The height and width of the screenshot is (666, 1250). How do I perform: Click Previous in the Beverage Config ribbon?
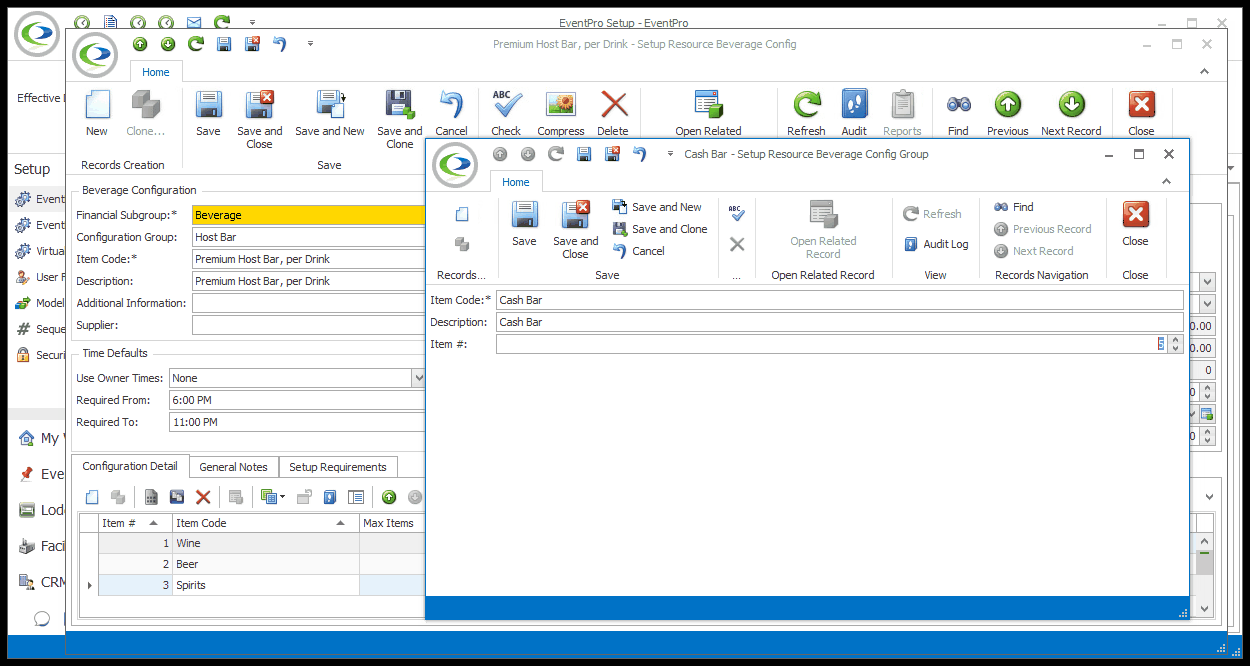tap(1007, 113)
